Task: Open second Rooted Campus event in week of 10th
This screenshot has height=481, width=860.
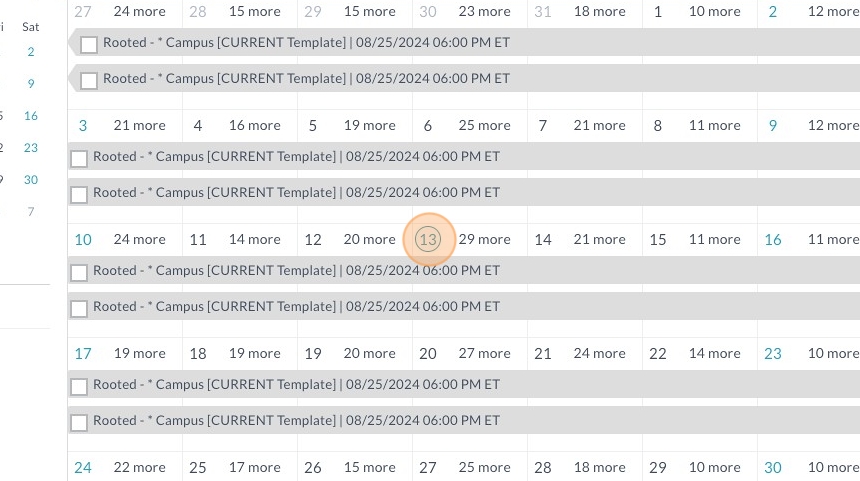Action: pyautogui.click(x=296, y=306)
